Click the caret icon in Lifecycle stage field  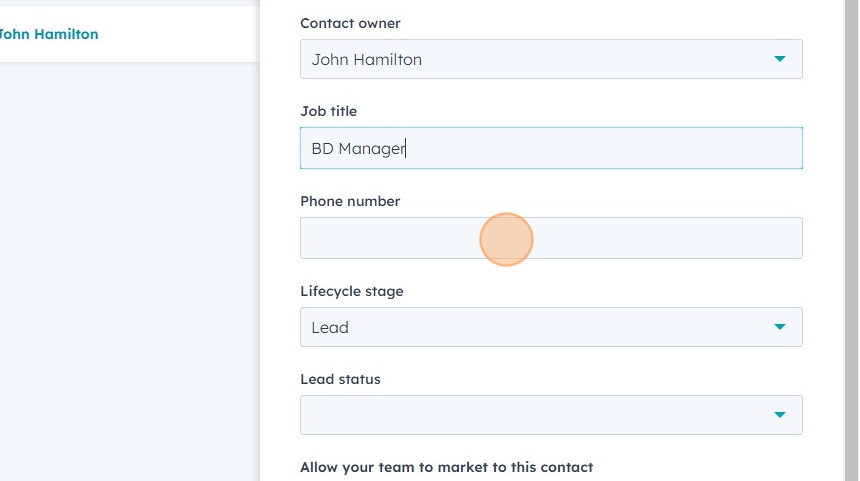click(780, 327)
